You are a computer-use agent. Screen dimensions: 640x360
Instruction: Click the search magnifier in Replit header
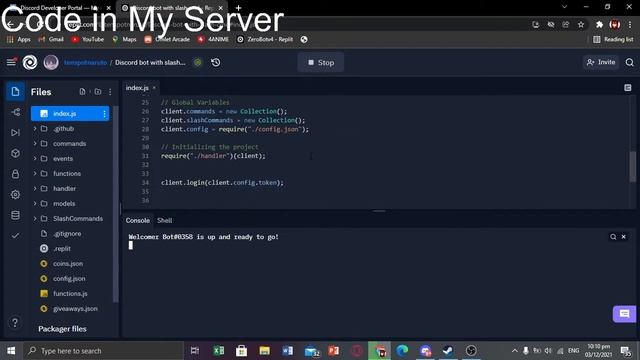tap(629, 62)
